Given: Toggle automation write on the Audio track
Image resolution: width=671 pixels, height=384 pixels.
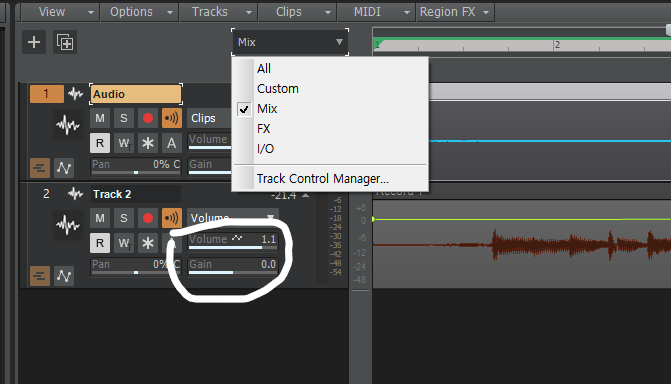Looking at the screenshot, I should (x=124, y=143).
